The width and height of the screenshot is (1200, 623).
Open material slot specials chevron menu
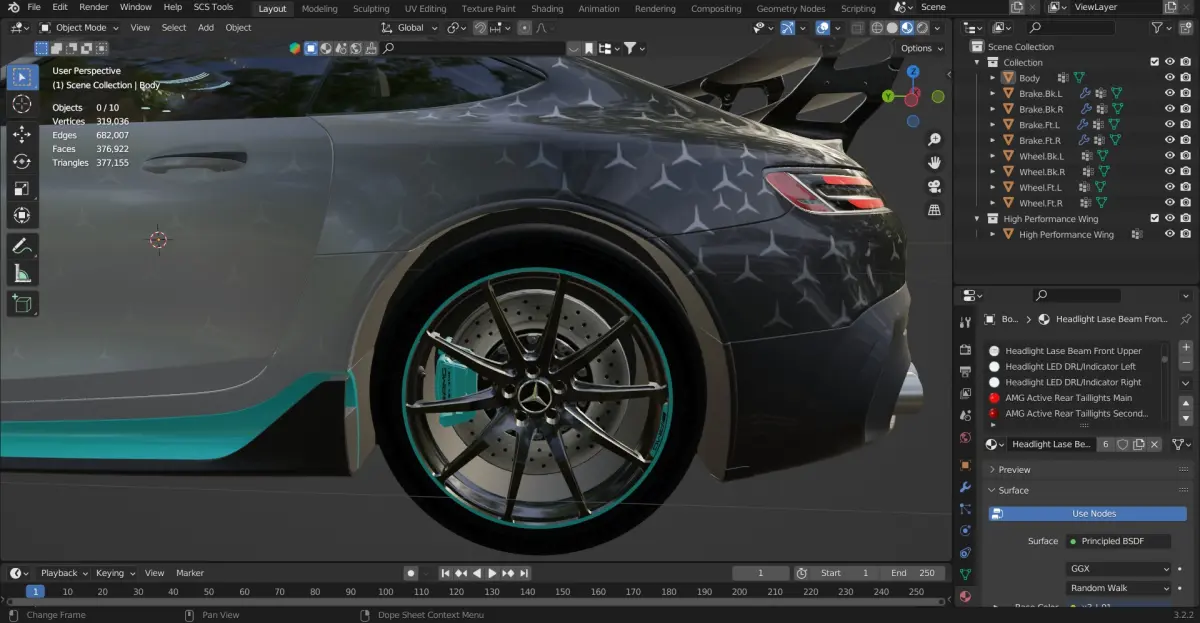click(1186, 382)
